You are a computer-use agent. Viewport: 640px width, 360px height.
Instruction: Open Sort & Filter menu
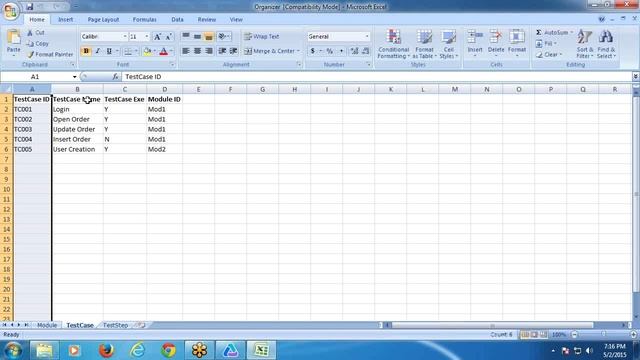tap(584, 44)
